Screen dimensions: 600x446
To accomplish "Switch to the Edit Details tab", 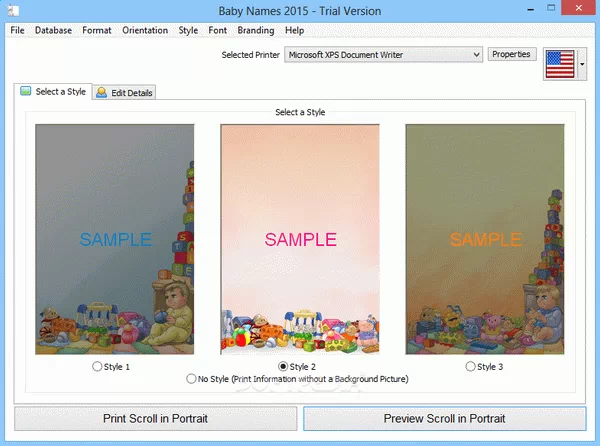I will coord(125,93).
